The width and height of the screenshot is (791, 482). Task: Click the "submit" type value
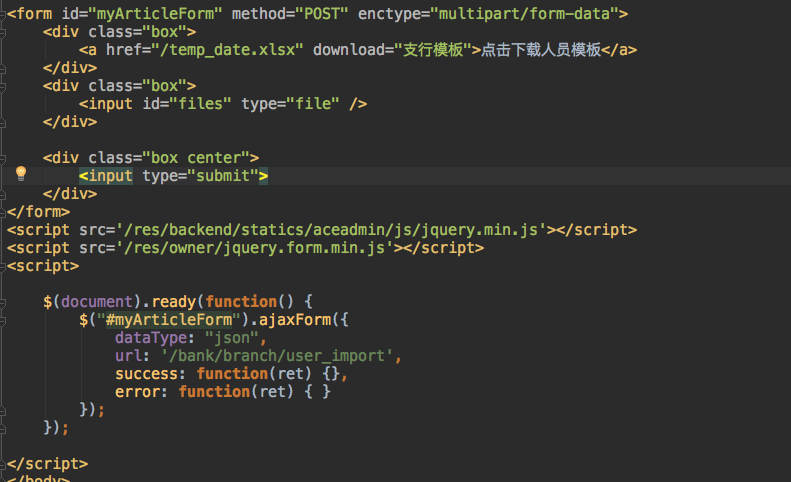point(222,176)
